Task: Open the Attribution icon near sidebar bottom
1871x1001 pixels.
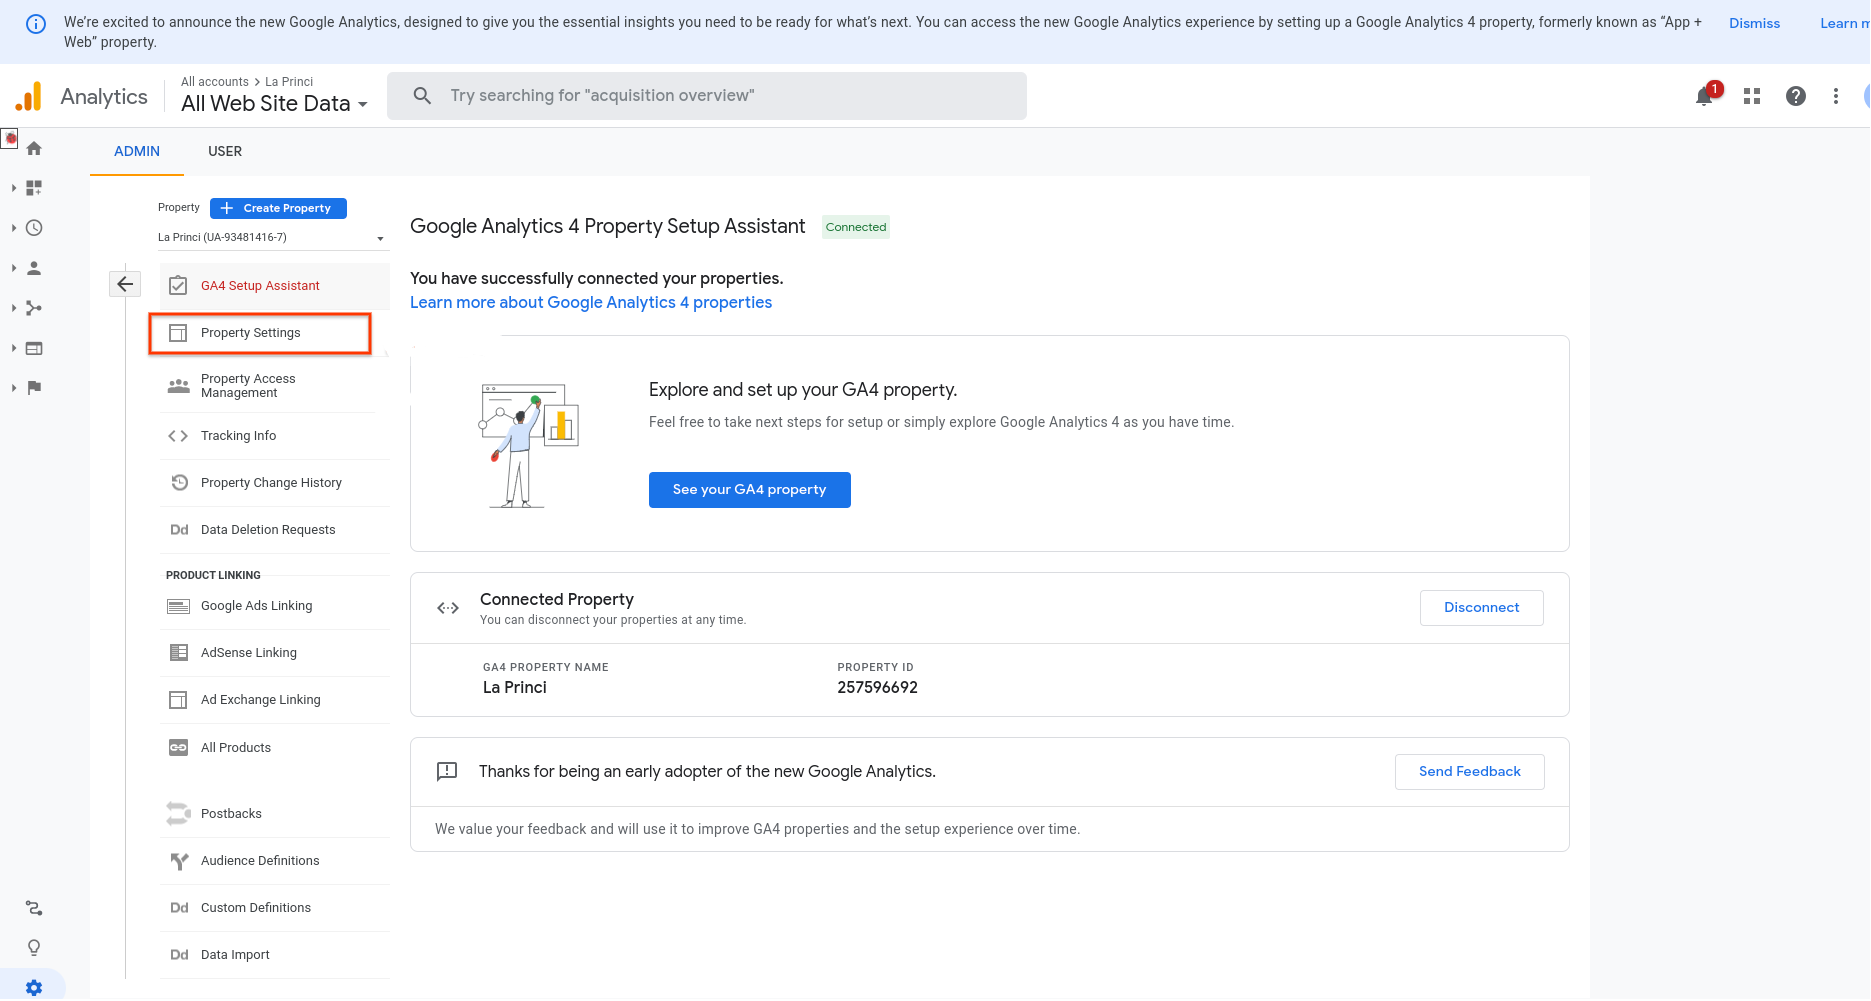Action: pyautogui.click(x=34, y=908)
